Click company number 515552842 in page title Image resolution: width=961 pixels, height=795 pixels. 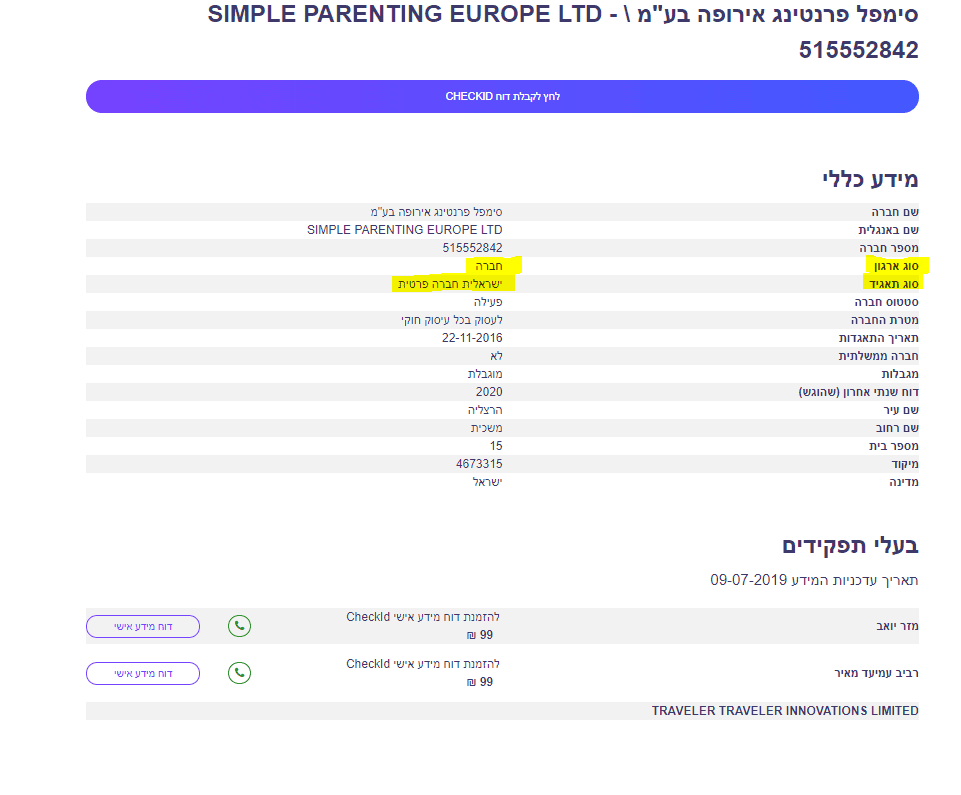tap(858, 50)
